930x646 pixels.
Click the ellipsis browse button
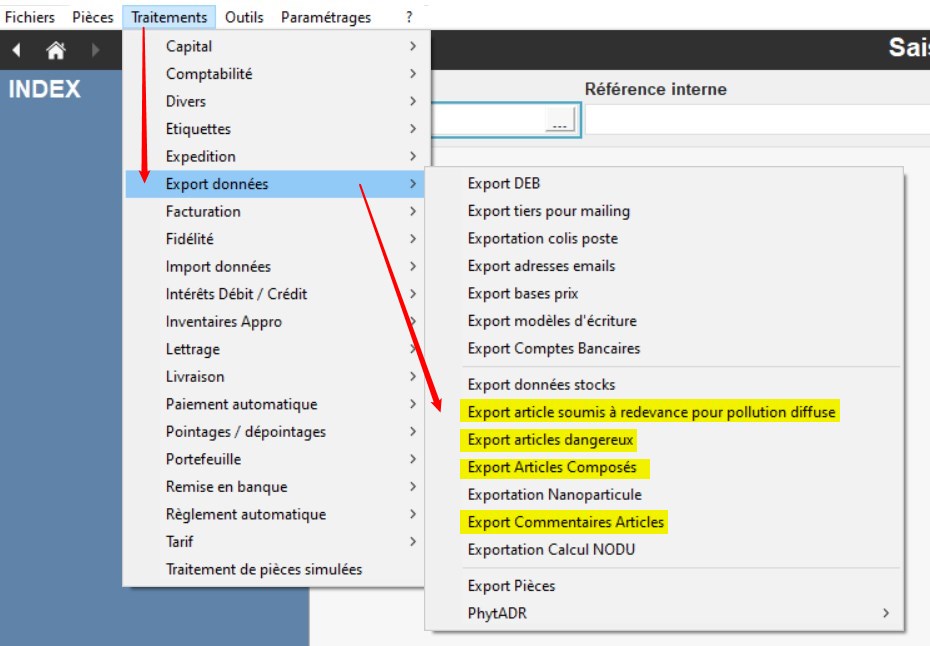click(x=559, y=121)
